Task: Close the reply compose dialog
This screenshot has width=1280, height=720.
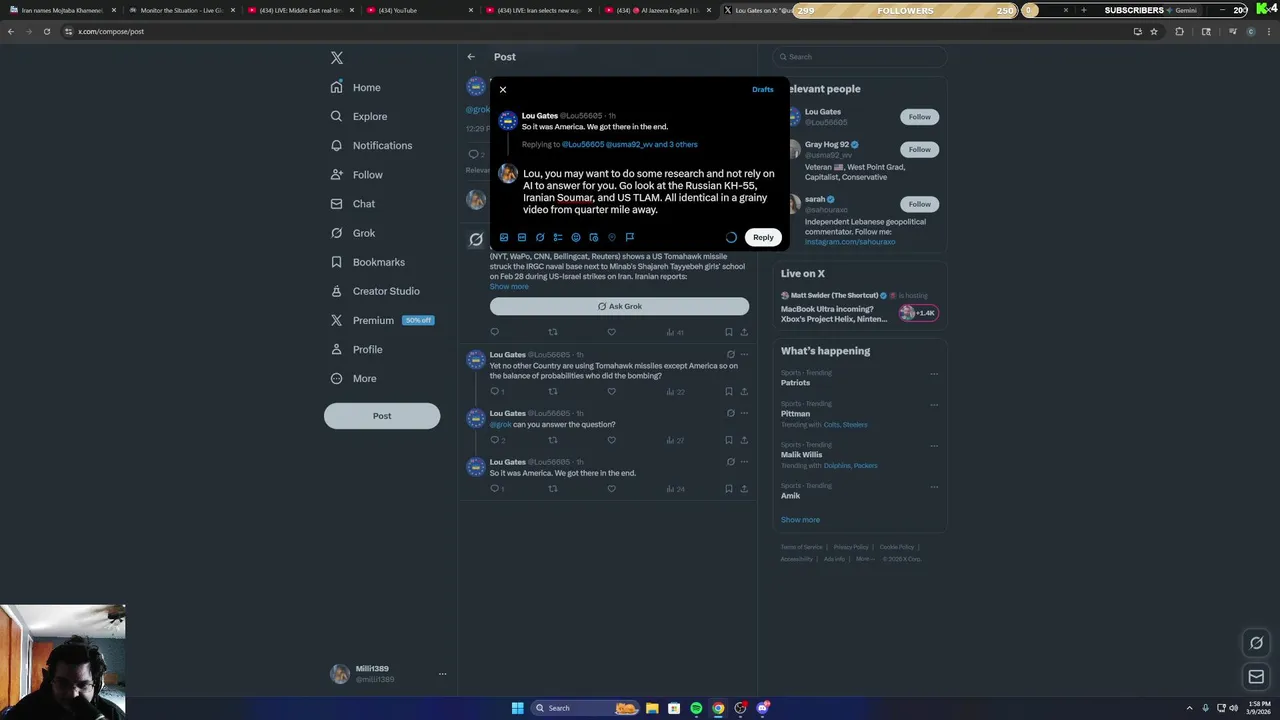Action: 503,90
